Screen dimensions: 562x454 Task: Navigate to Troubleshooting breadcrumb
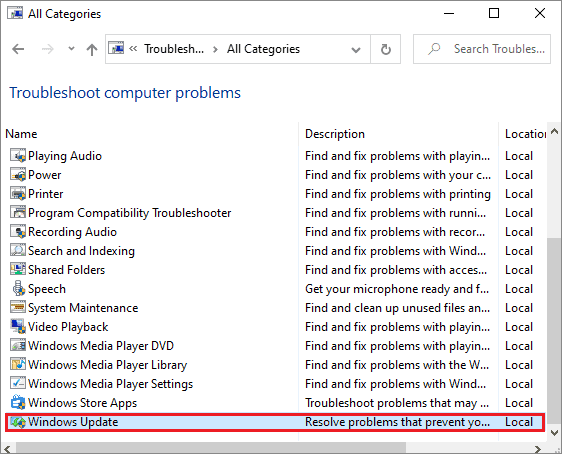tap(174, 49)
